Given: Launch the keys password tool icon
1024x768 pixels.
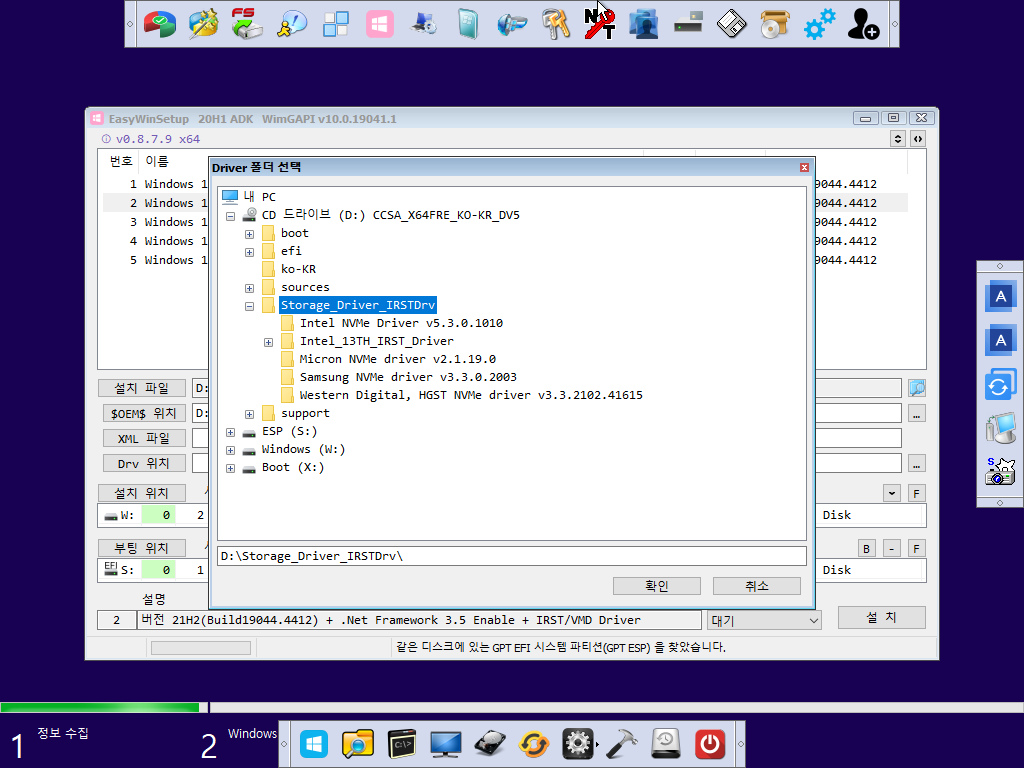Looking at the screenshot, I should (556, 24).
